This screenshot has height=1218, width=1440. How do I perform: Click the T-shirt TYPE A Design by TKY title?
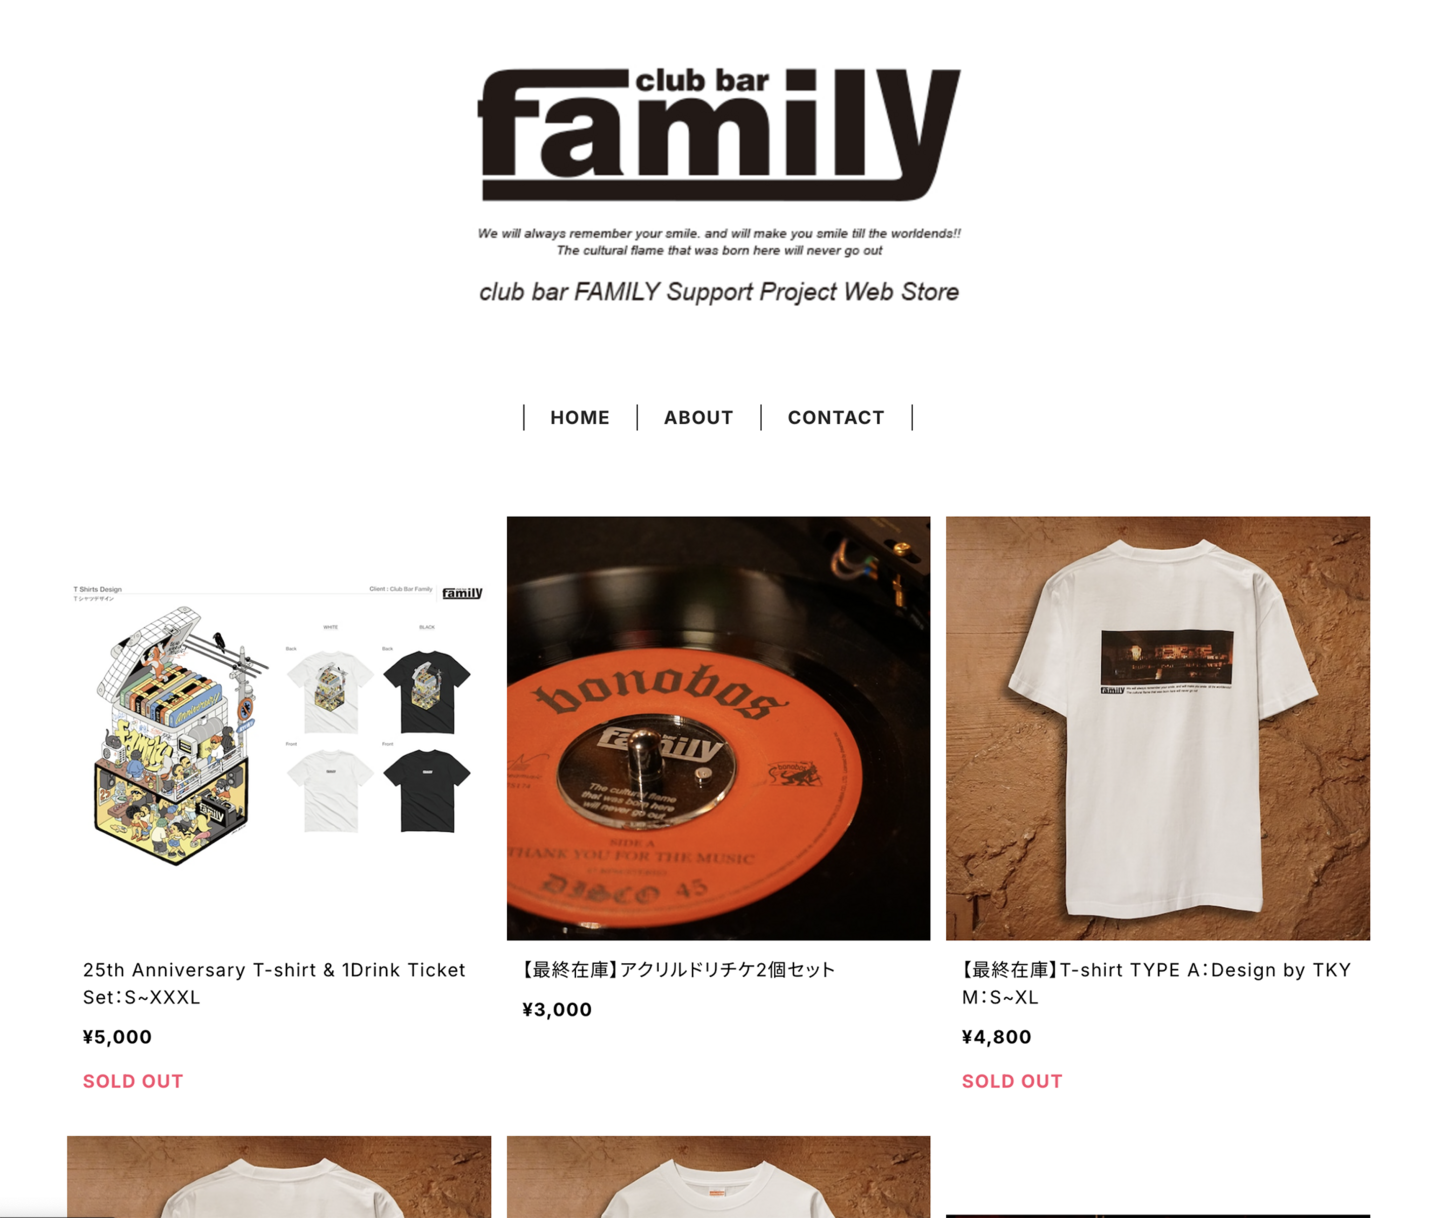click(x=1157, y=983)
